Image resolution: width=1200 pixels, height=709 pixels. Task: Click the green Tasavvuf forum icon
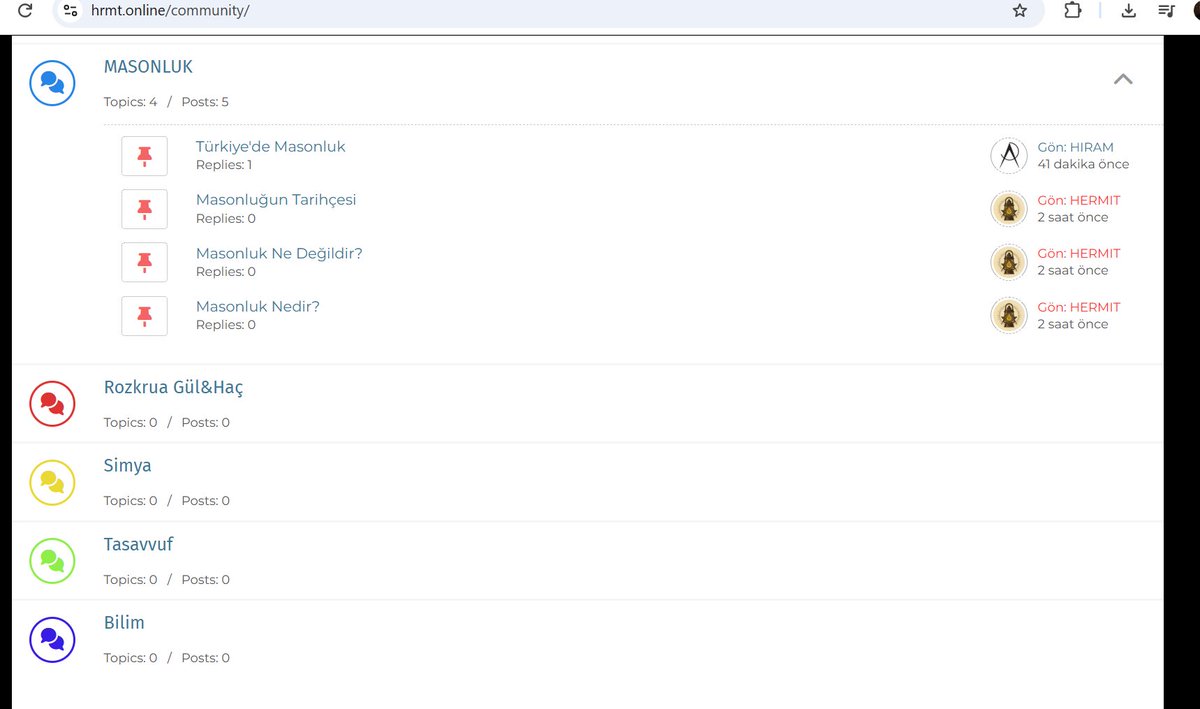pos(53,560)
